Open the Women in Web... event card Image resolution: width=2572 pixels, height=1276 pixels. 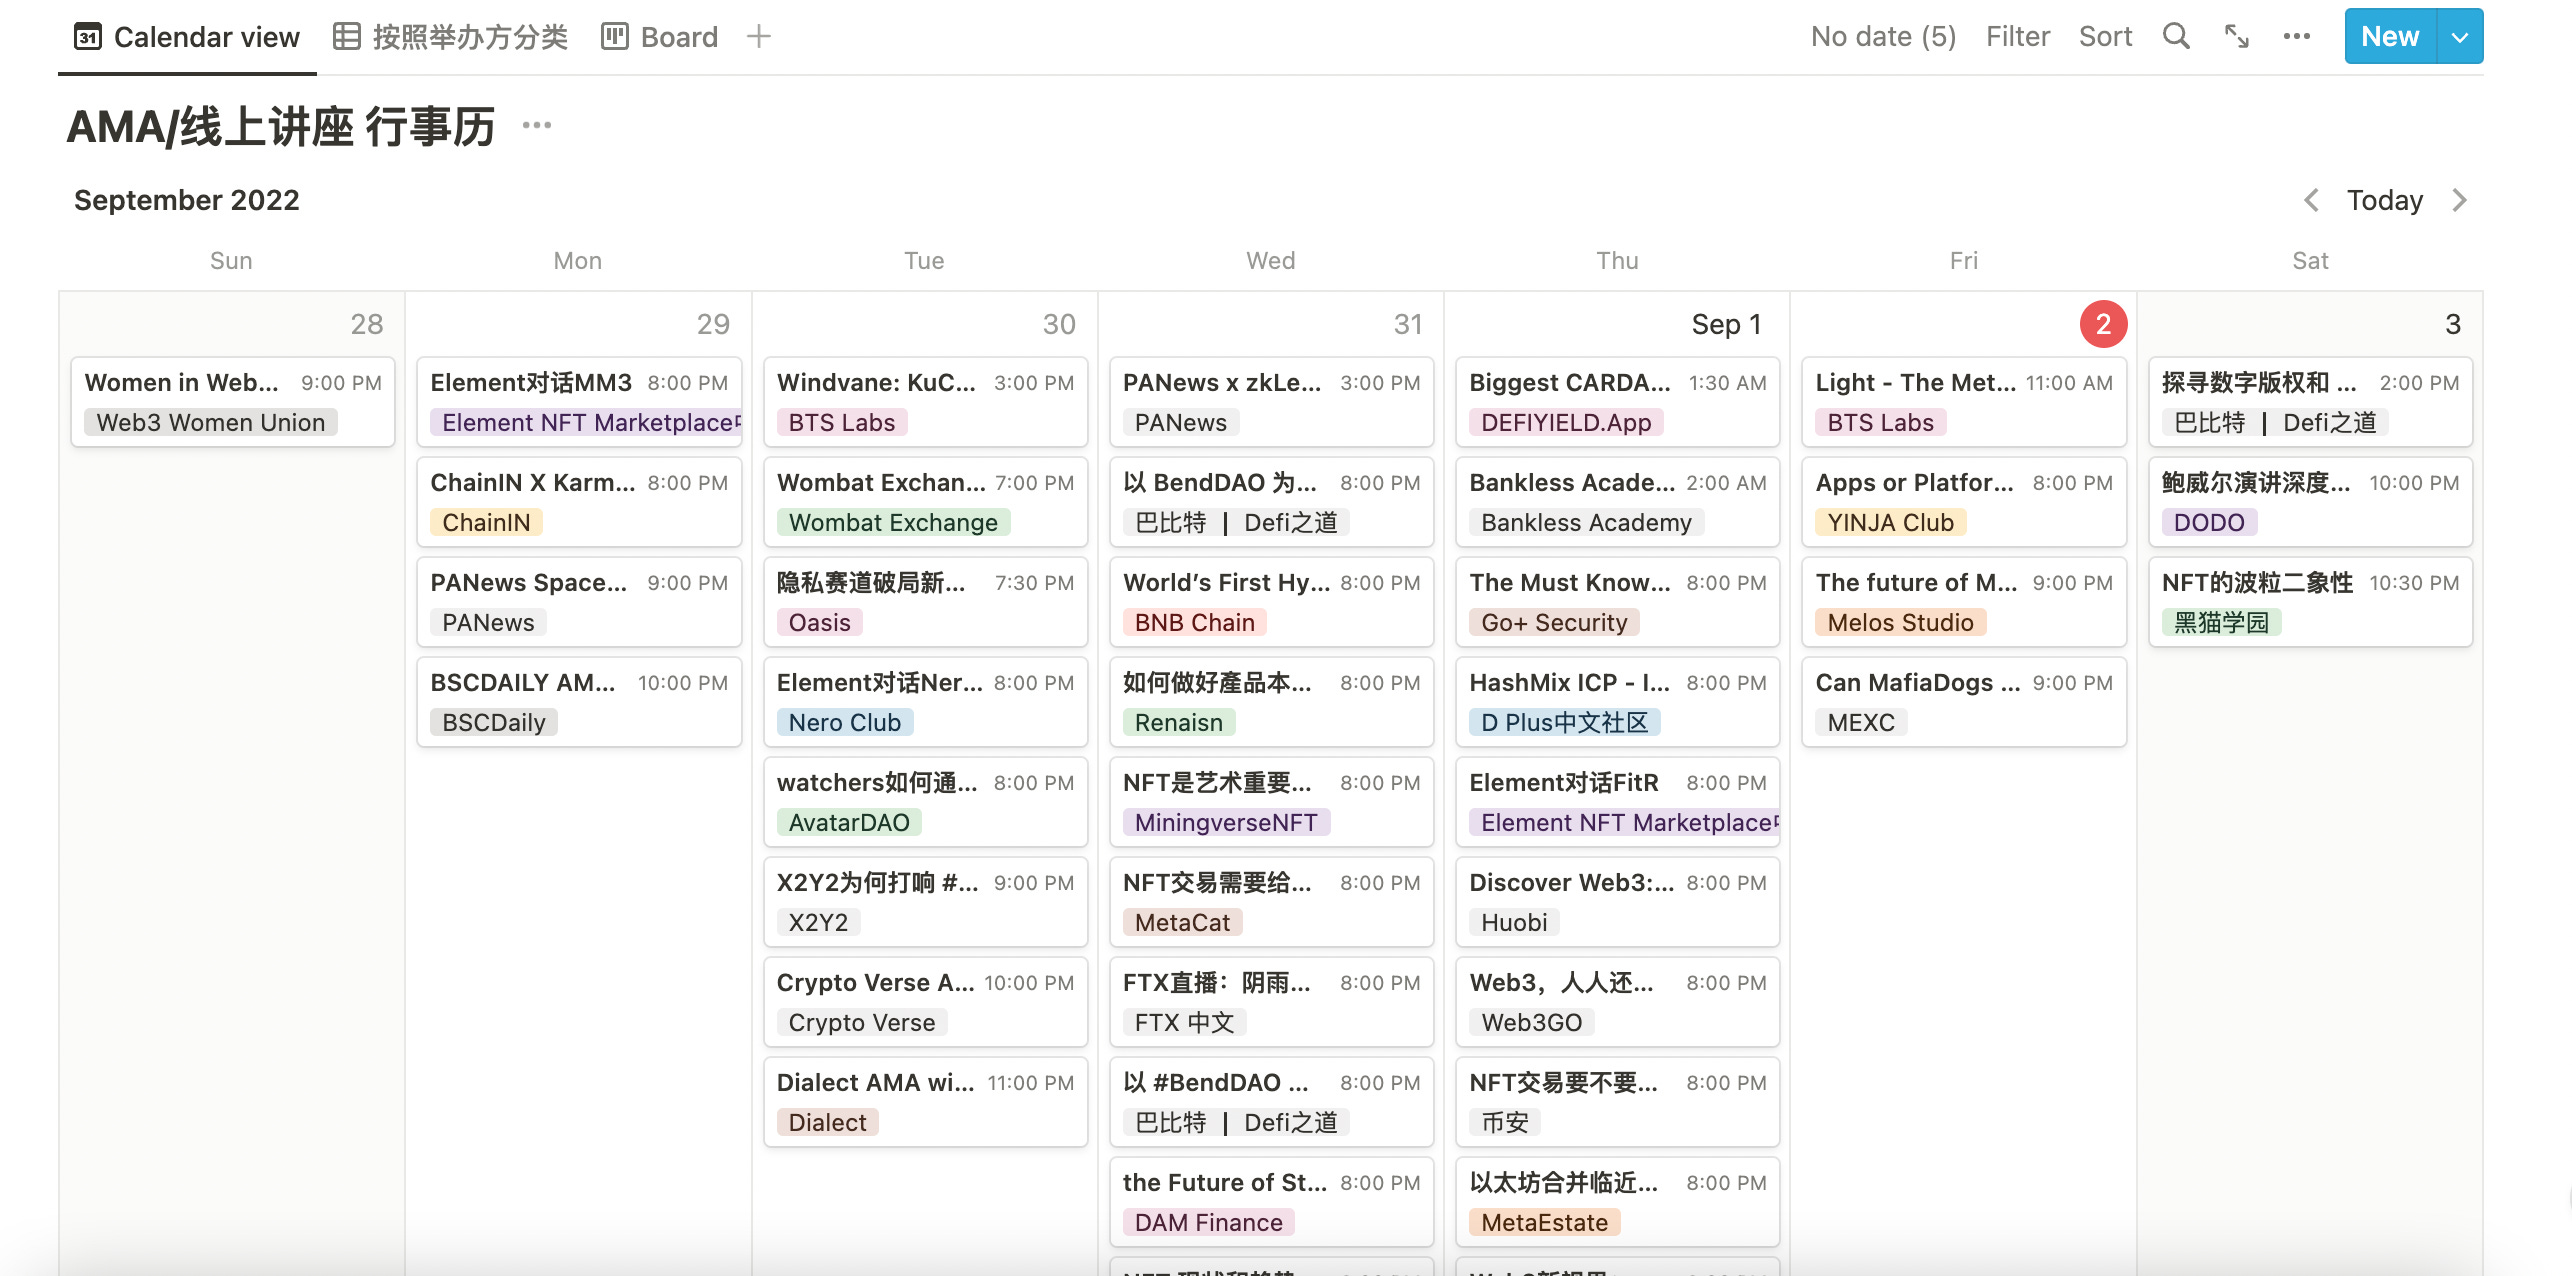233,402
